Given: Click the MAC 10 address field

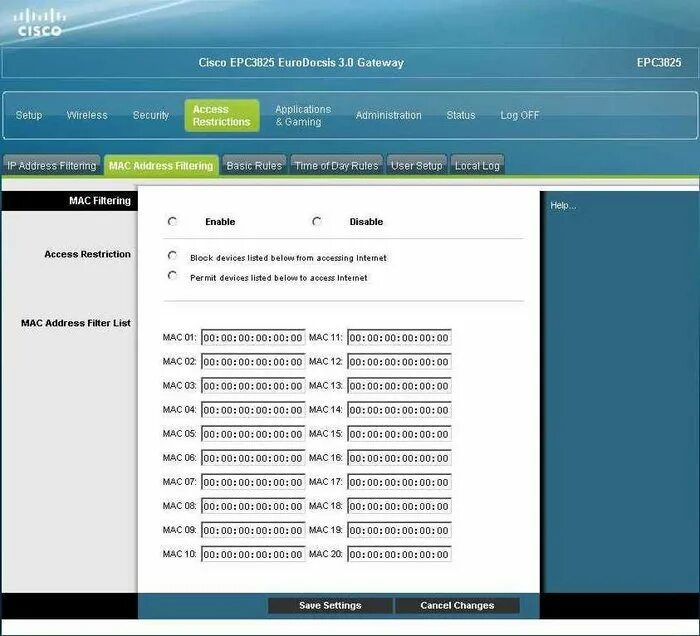Looking at the screenshot, I should pos(253,555).
